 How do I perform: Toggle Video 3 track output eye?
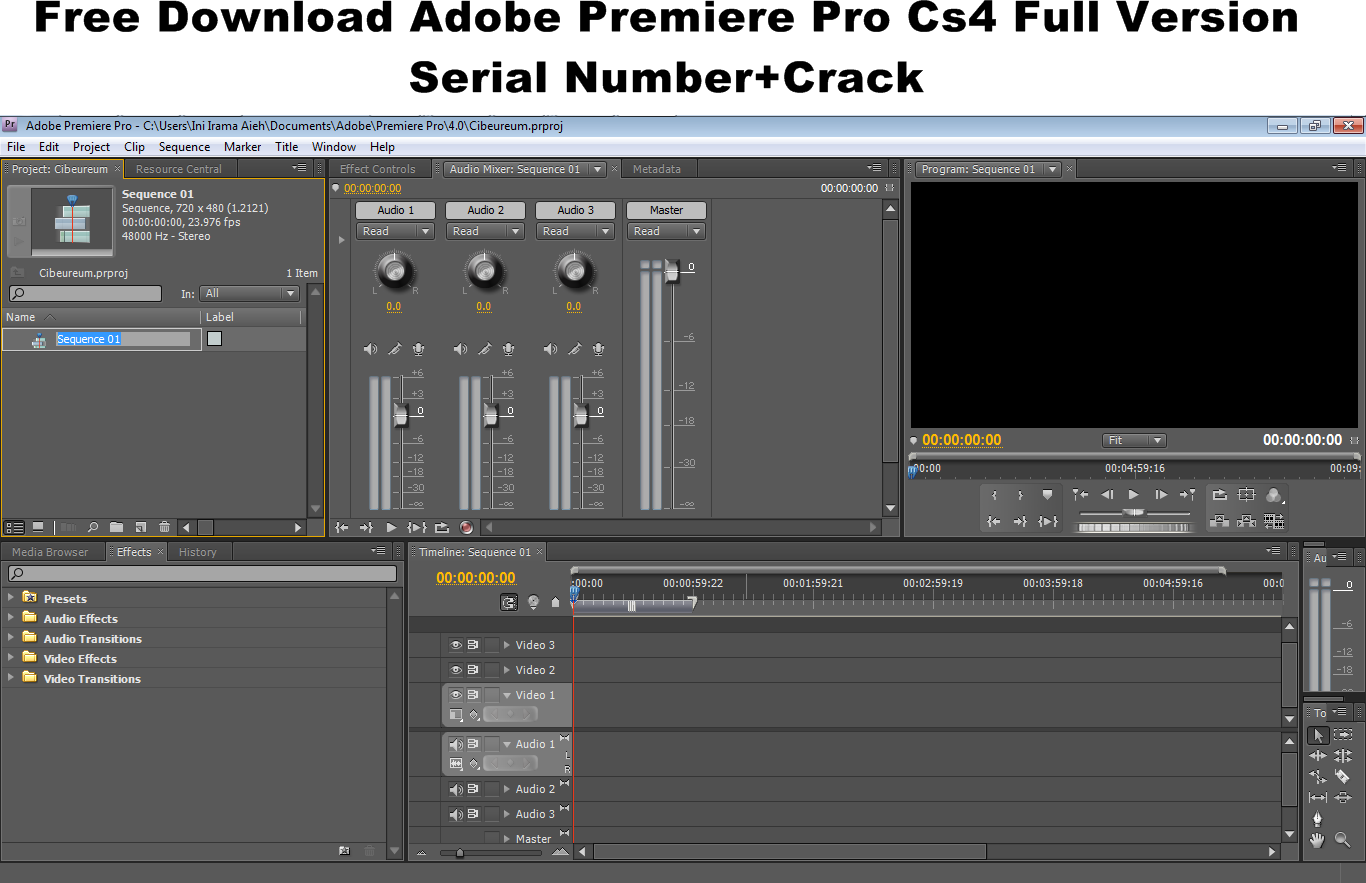pyautogui.click(x=456, y=645)
